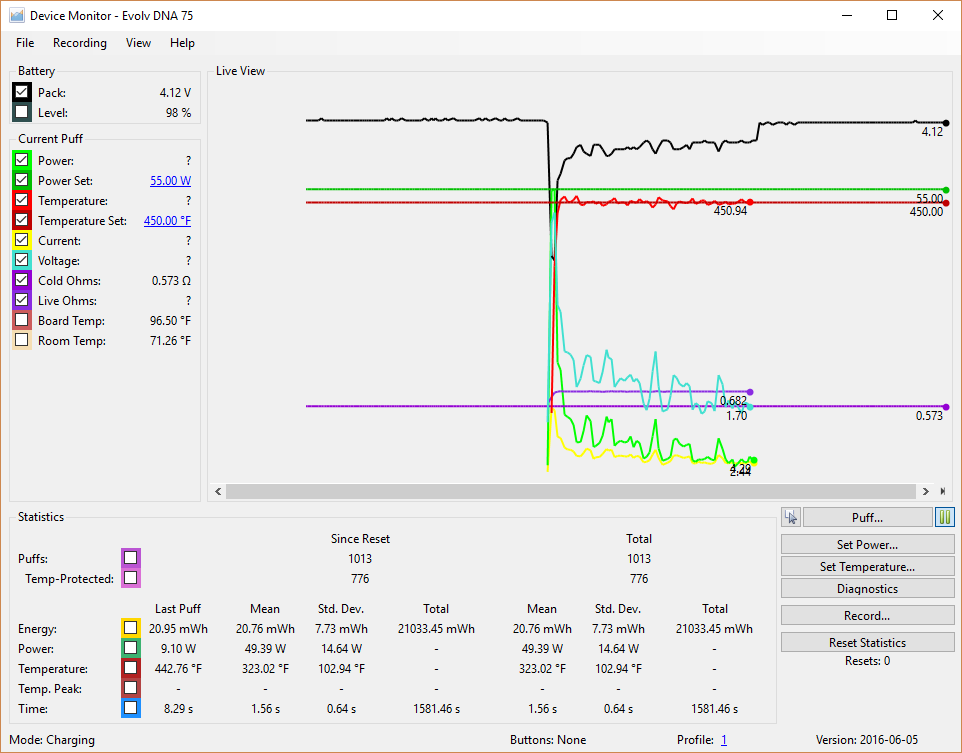Click the cursor select icon left of Puff

(x=791, y=517)
